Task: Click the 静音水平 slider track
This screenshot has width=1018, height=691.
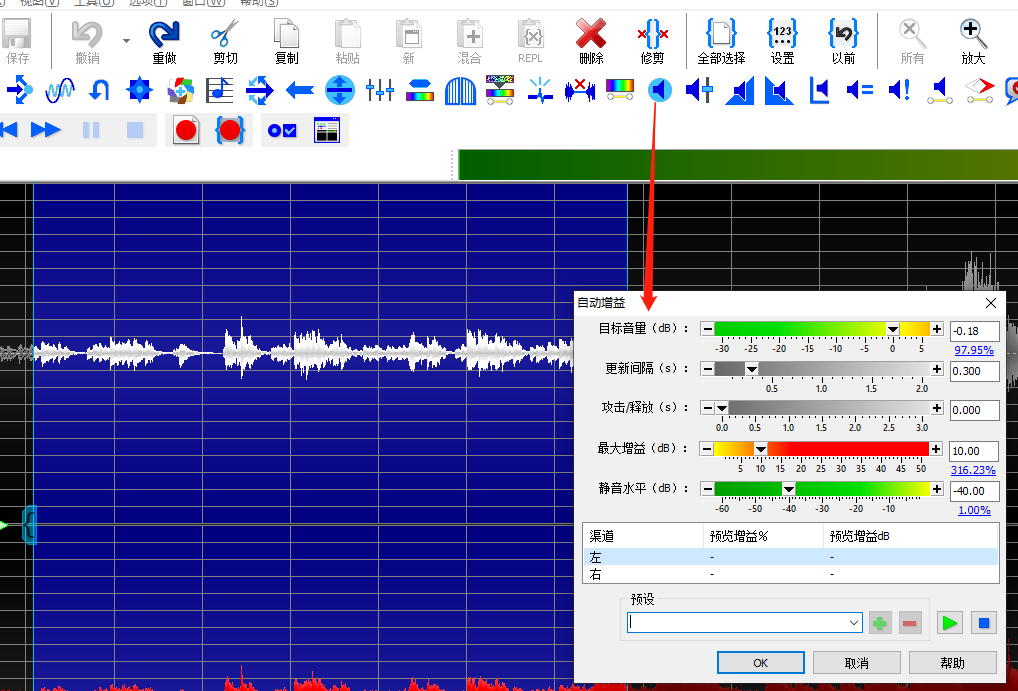Action: tap(822, 488)
